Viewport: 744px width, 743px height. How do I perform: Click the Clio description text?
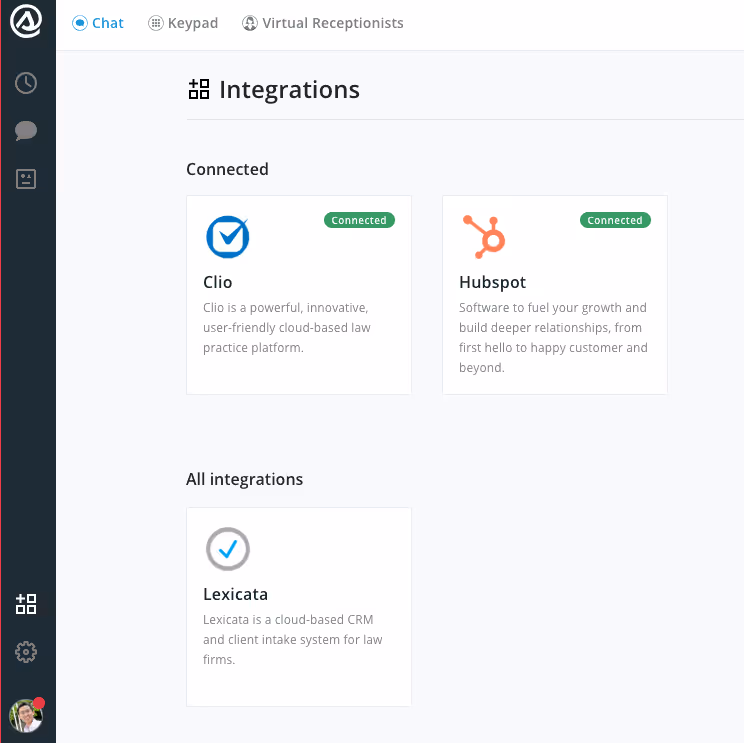click(287, 327)
